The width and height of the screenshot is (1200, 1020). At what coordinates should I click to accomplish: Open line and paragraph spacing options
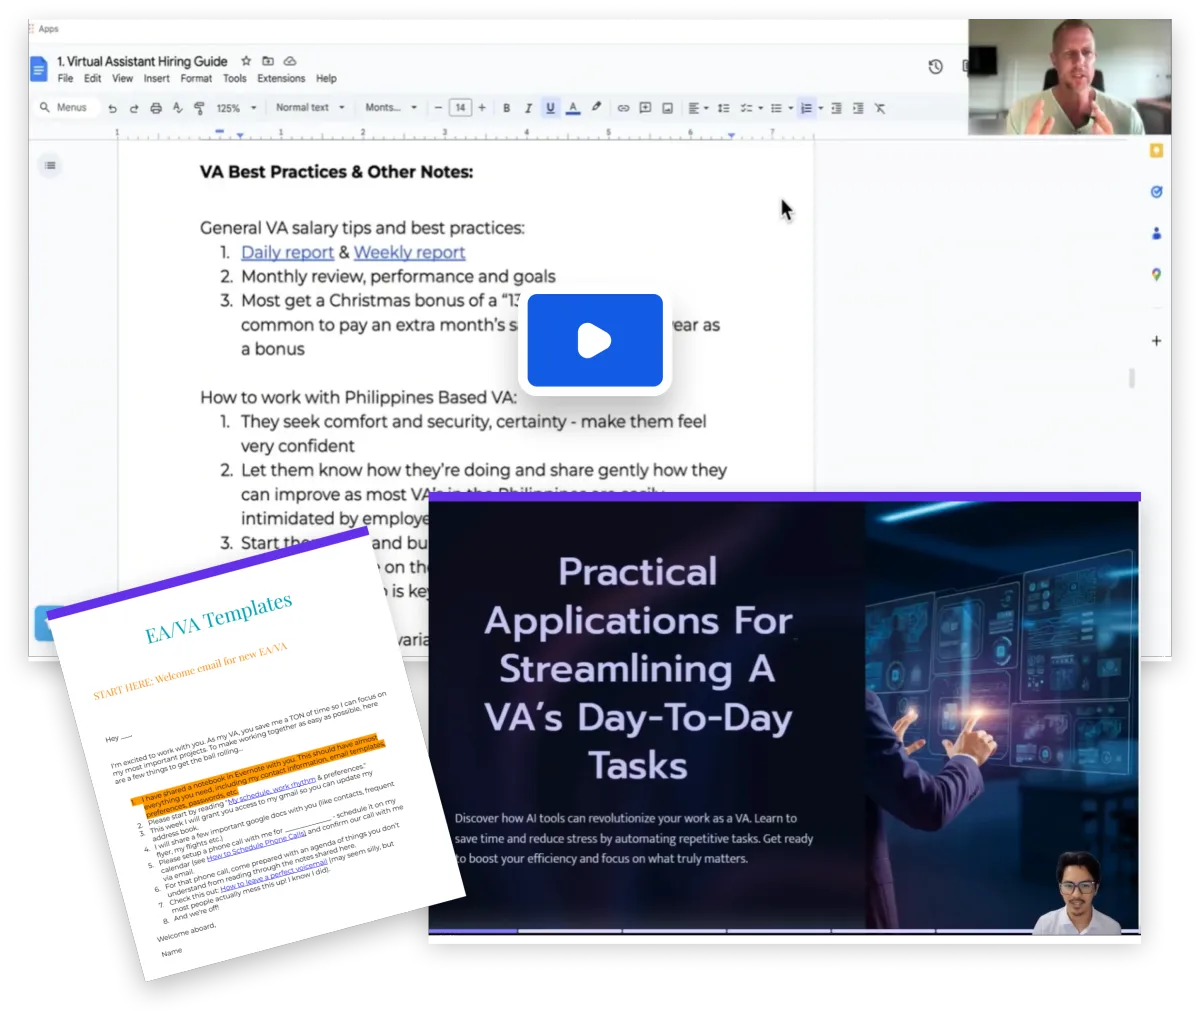[x=723, y=108]
